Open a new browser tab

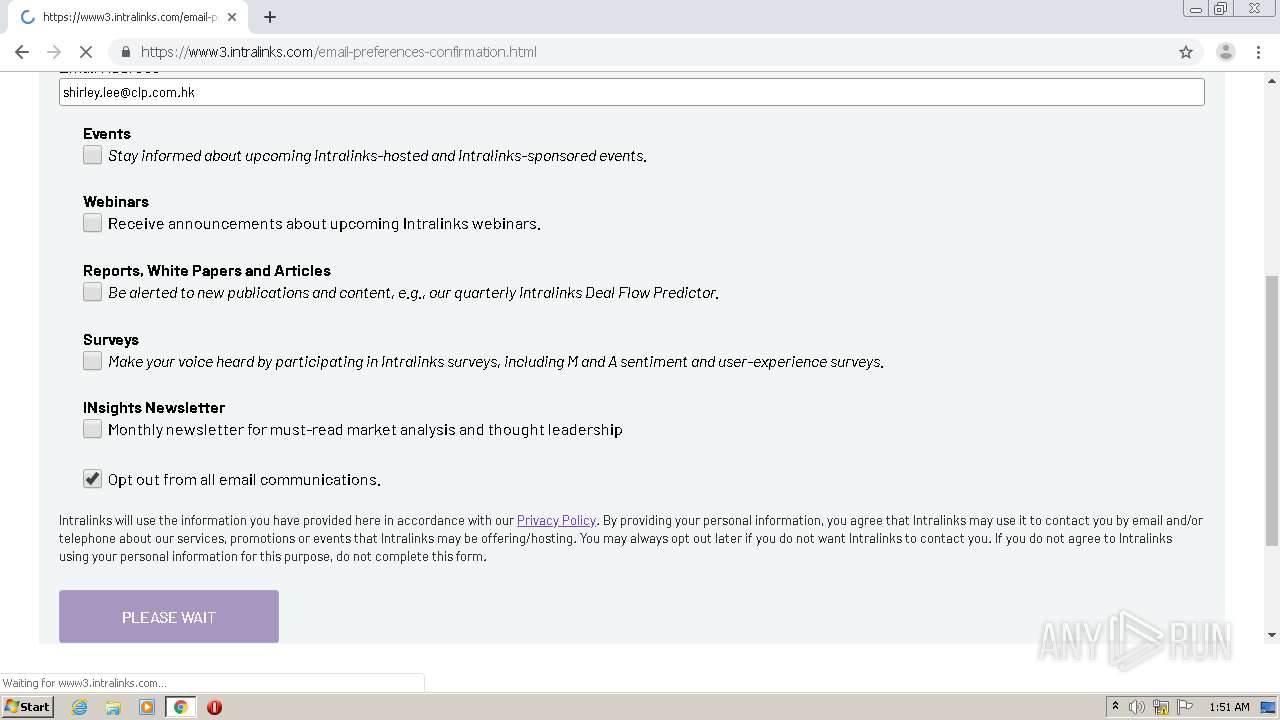[270, 17]
